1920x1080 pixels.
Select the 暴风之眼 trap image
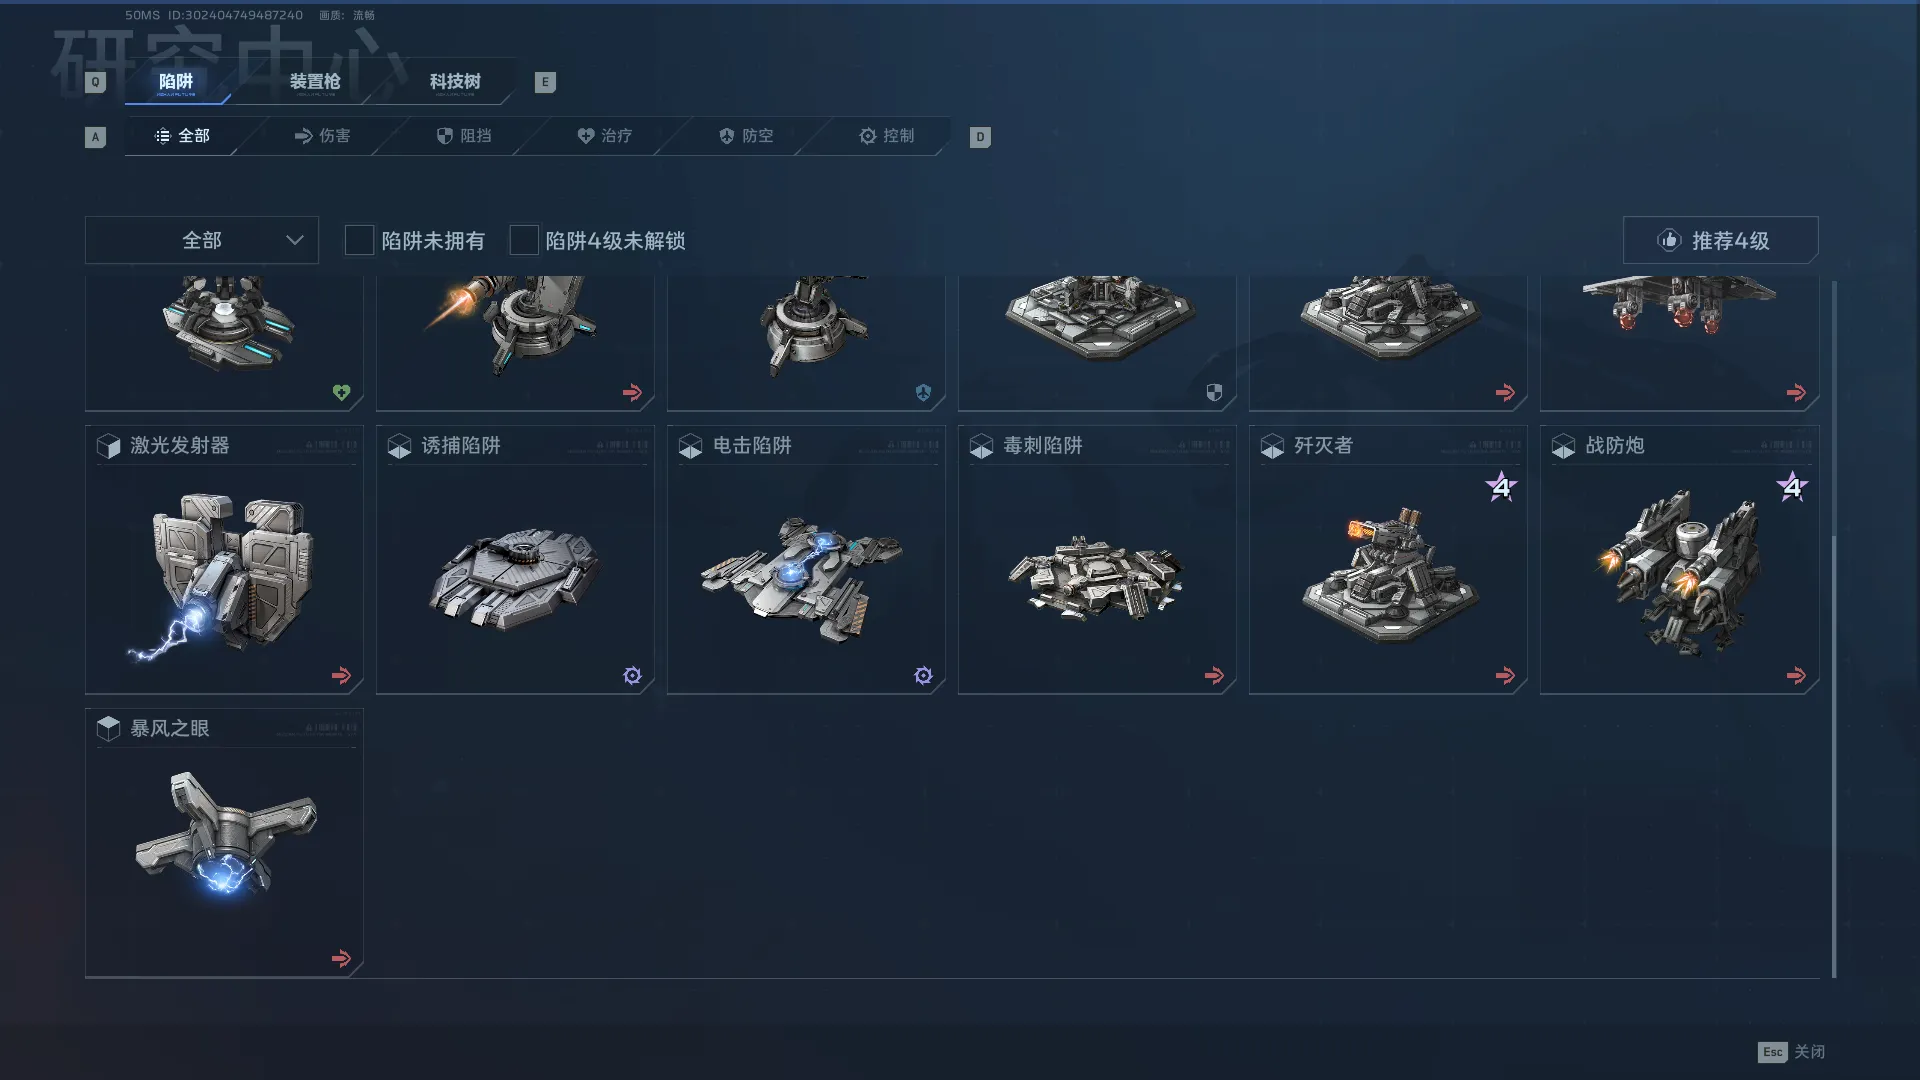click(226, 832)
